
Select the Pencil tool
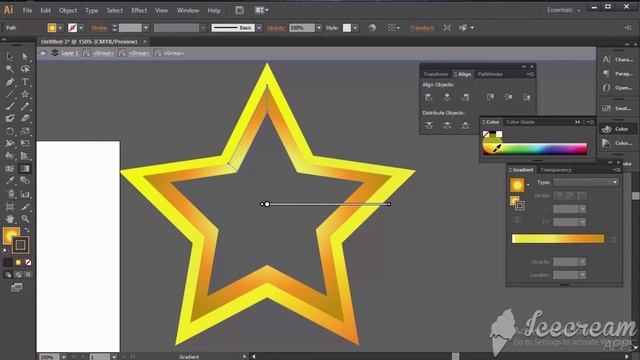pos(25,107)
